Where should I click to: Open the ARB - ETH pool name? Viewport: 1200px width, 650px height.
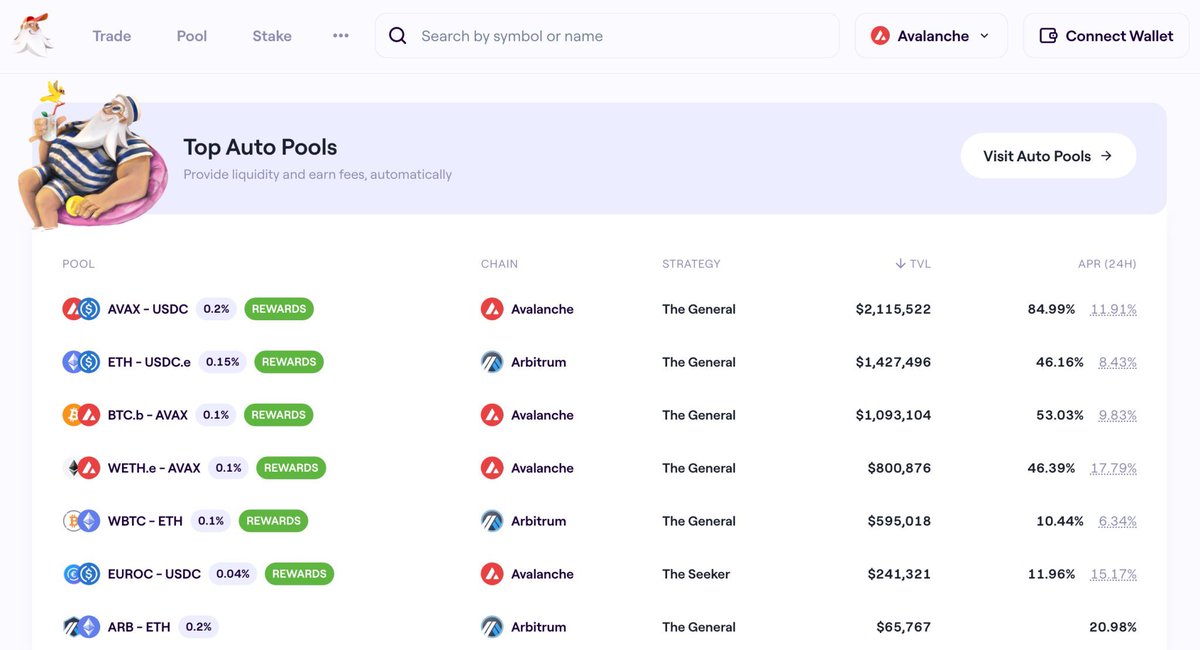point(139,627)
